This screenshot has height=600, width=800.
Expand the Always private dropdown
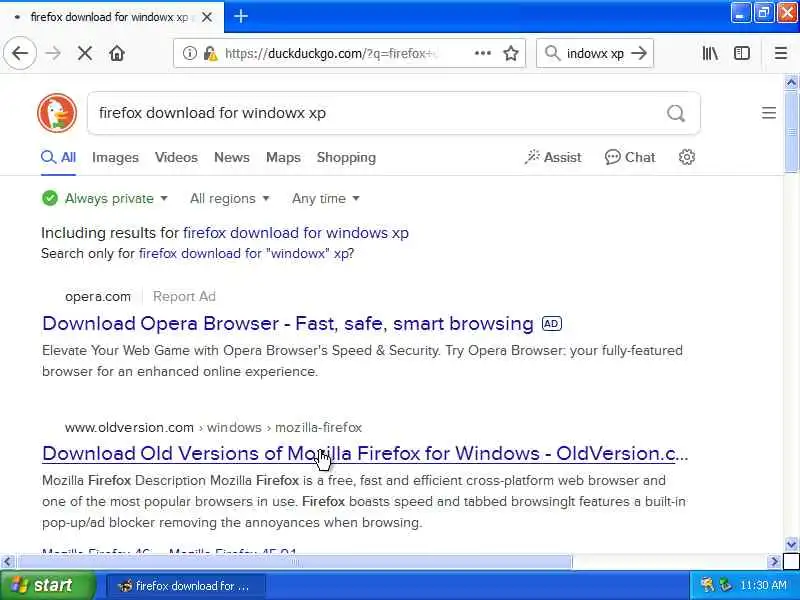pyautogui.click(x=105, y=198)
